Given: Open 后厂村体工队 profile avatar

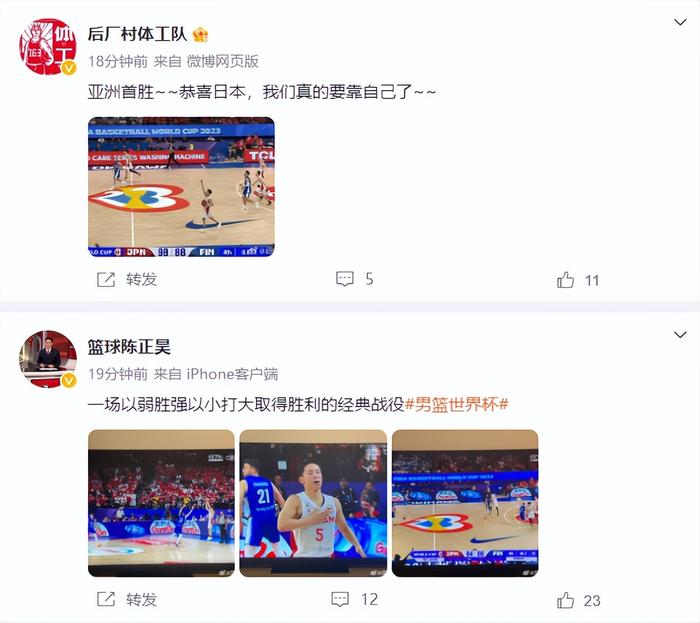Looking at the screenshot, I should (x=48, y=46).
